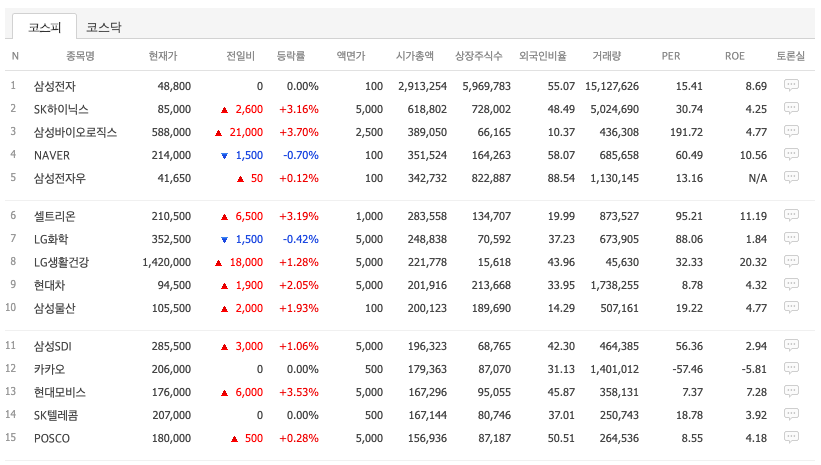Screen dimensions: 821x465
Task: Select 카카오 PER value -57.46
Action: (x=687, y=369)
